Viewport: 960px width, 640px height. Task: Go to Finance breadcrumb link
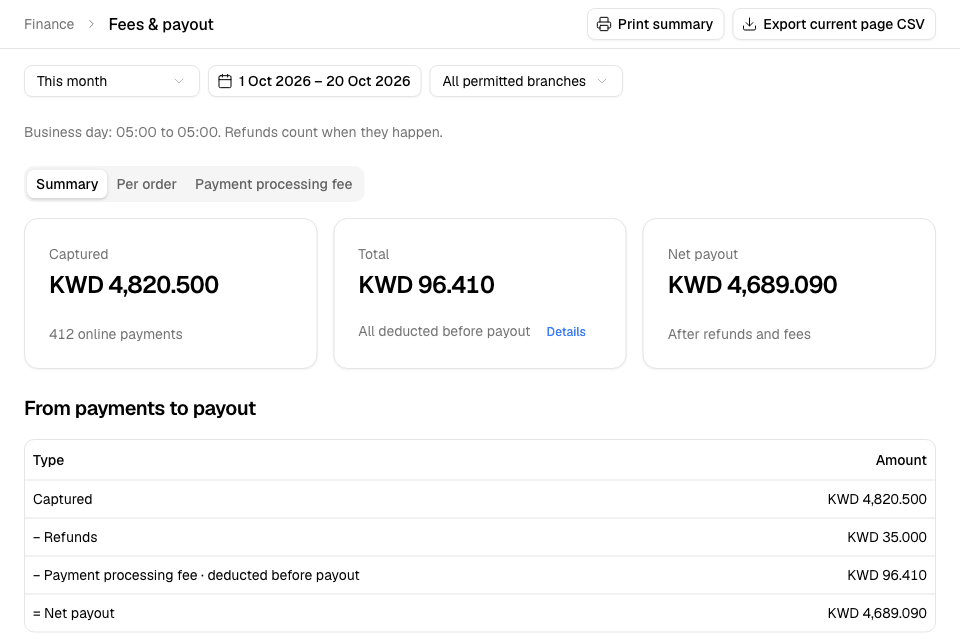49,24
